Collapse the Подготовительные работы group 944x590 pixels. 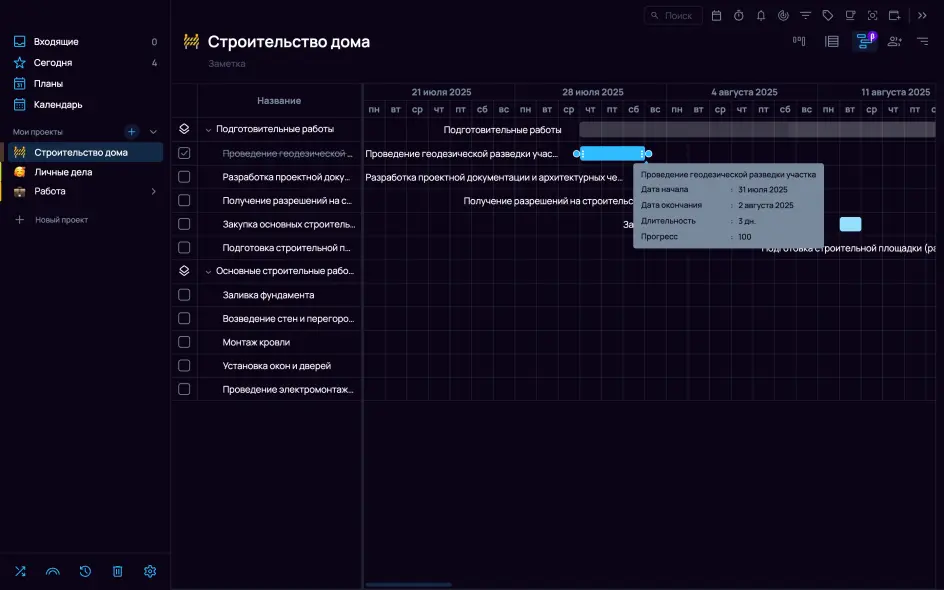pyautogui.click(x=207, y=129)
